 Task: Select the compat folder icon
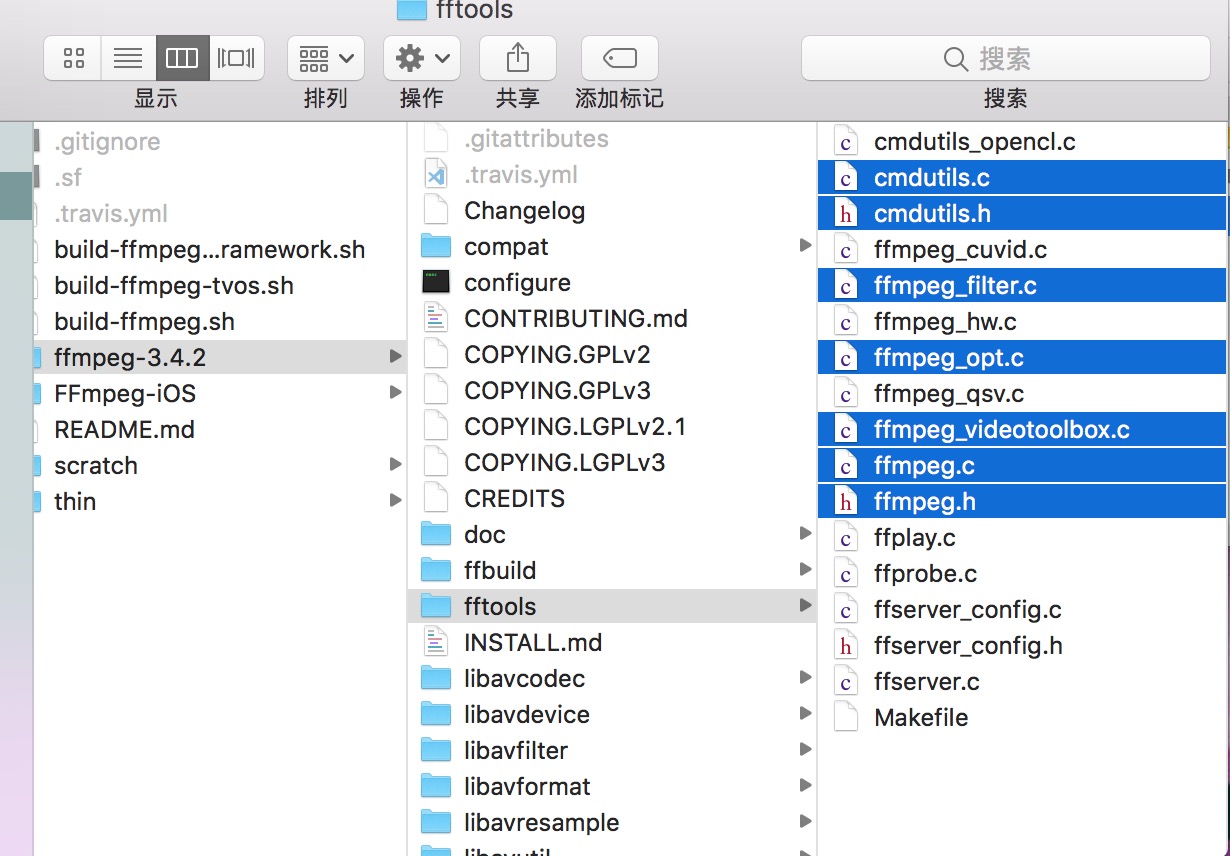(x=436, y=246)
